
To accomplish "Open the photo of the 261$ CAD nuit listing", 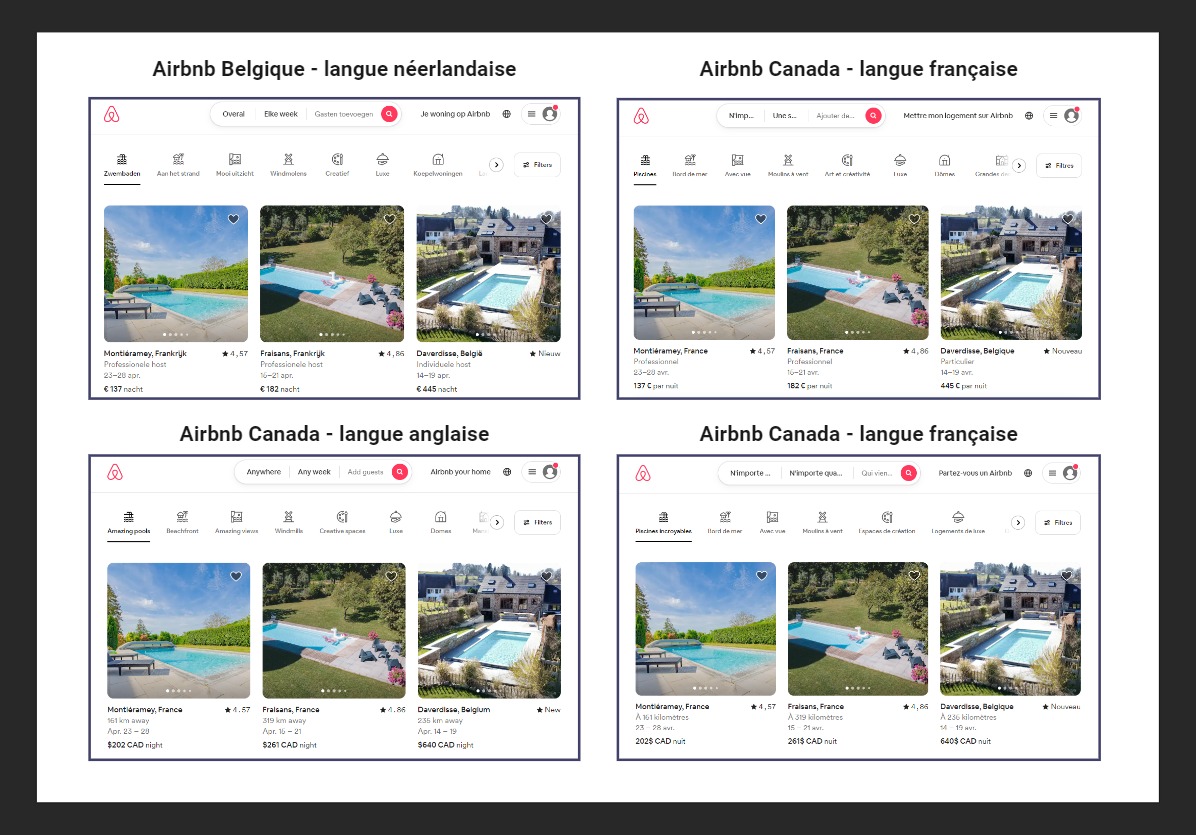I will 858,629.
